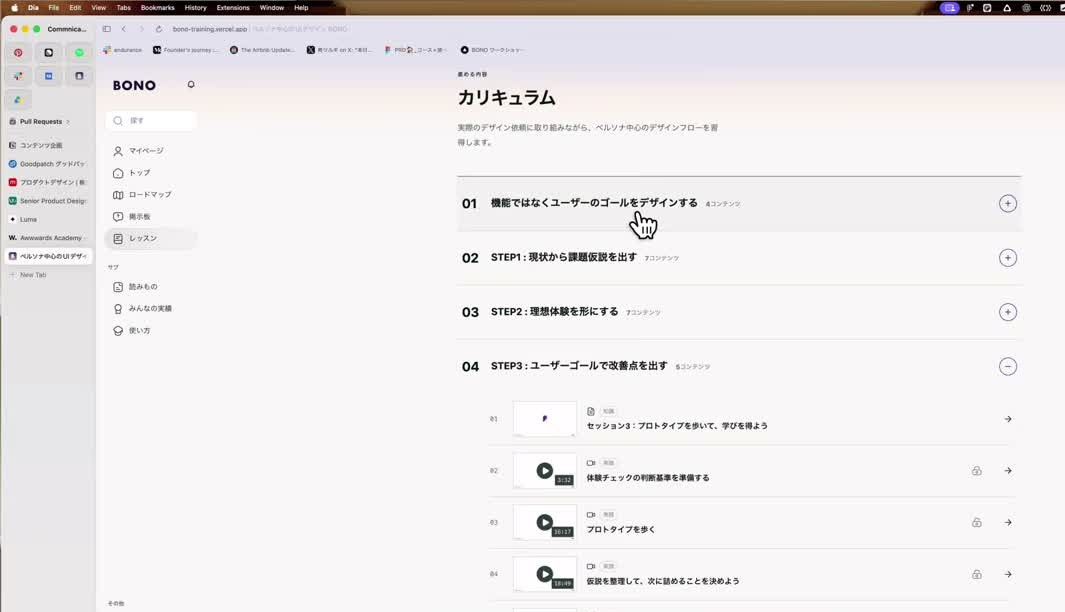Open the Google Drive pinned tab
The height and width of the screenshot is (612, 1065).
[x=18, y=100]
